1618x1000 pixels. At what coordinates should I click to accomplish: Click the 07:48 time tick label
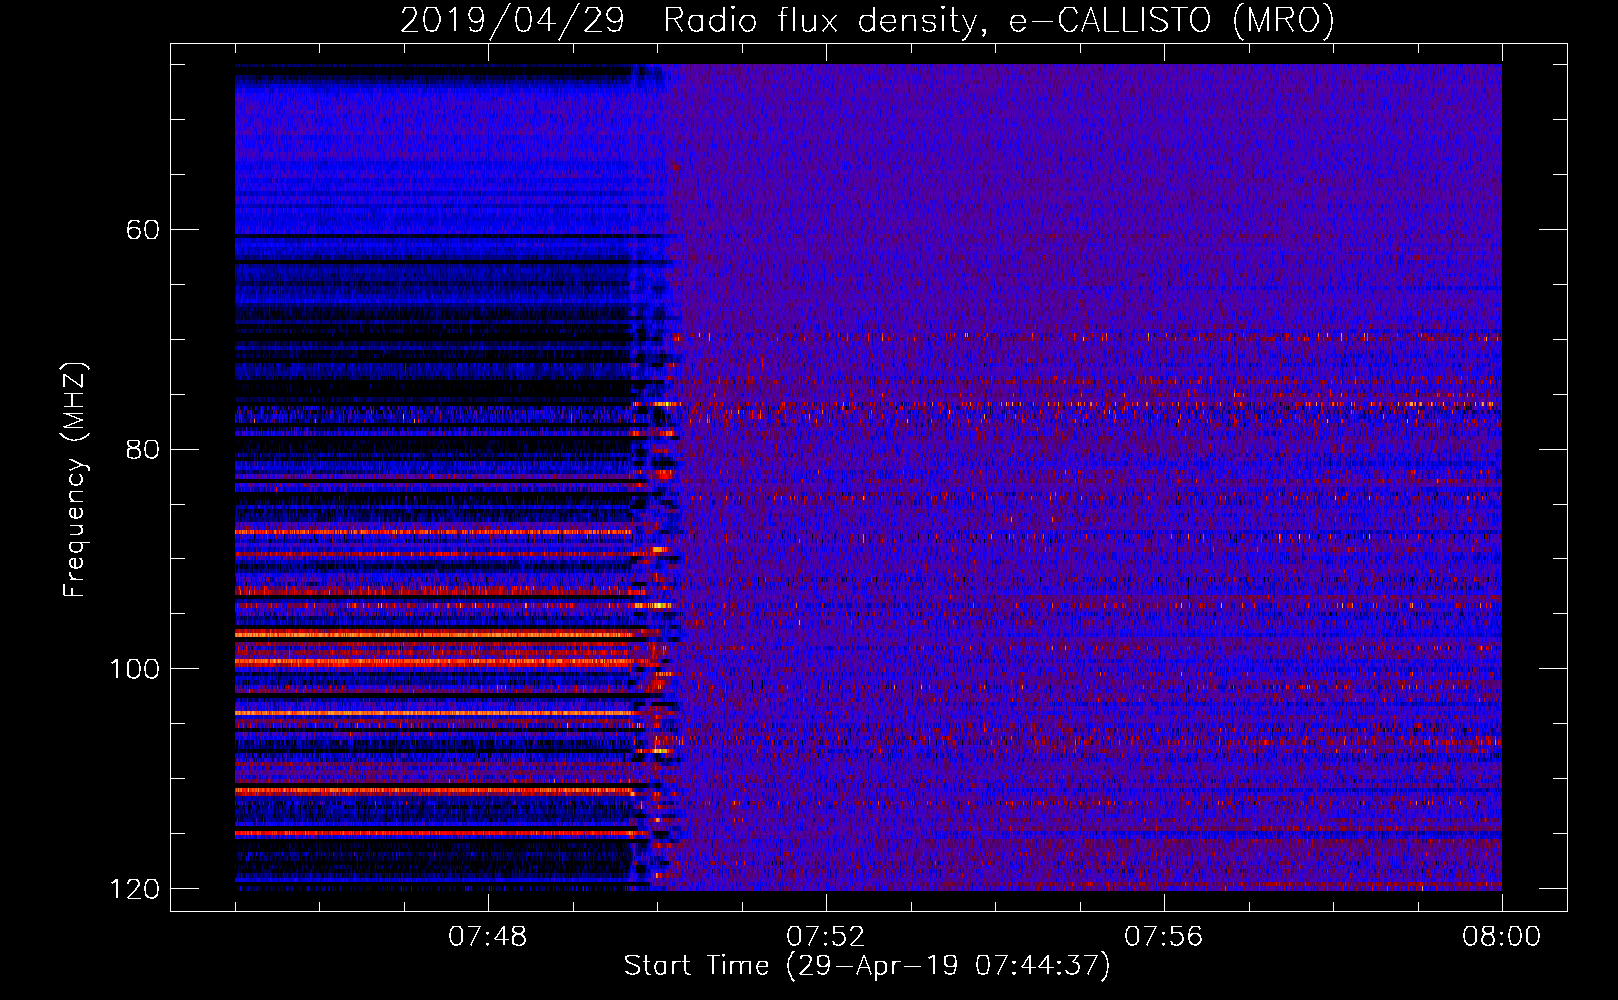coord(488,937)
